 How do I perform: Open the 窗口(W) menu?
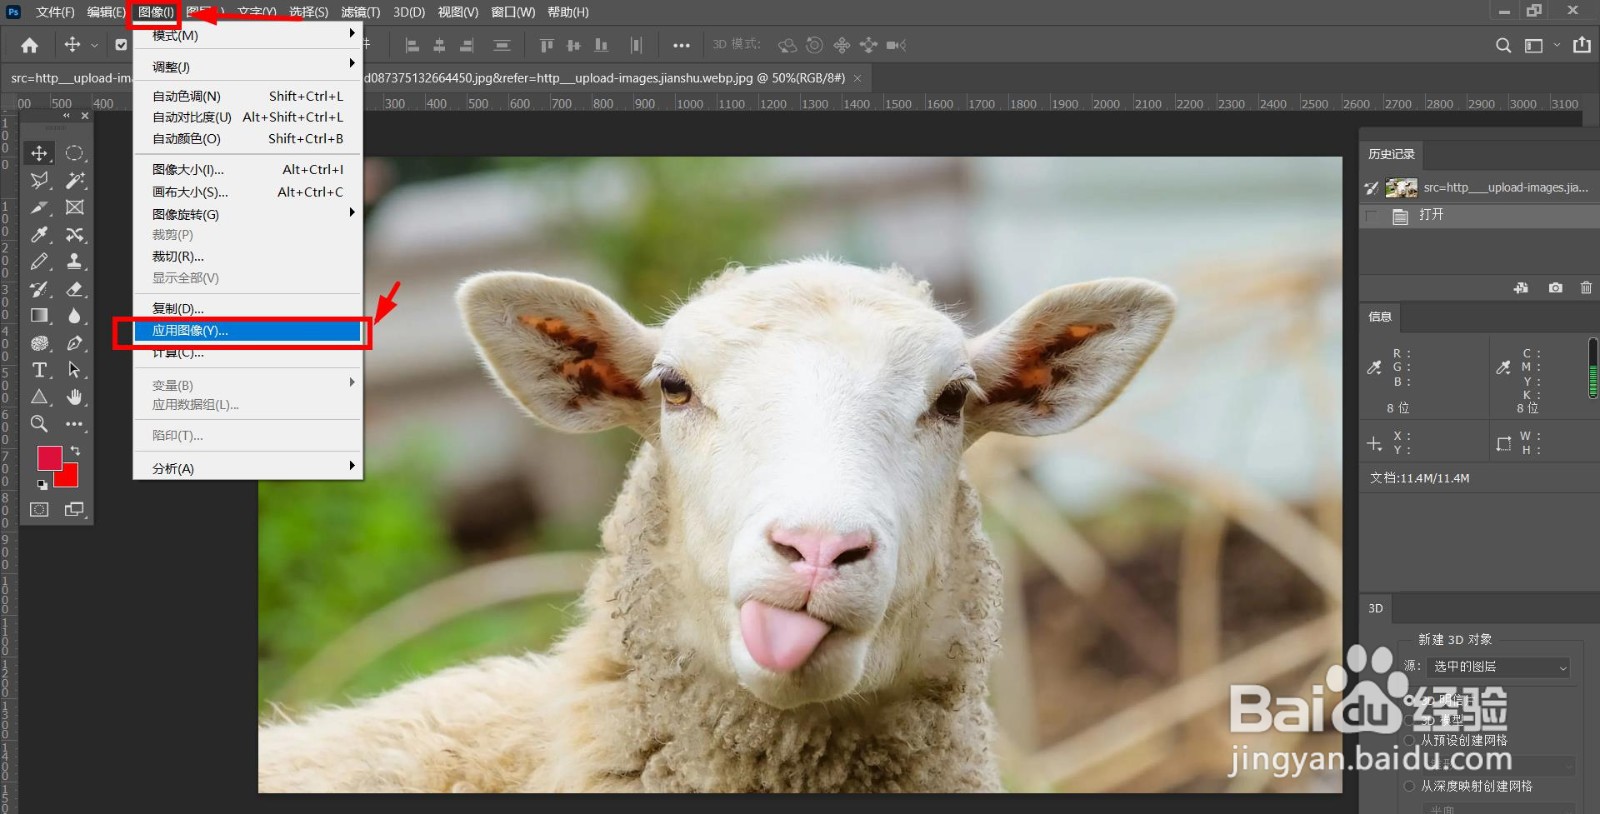coord(513,12)
